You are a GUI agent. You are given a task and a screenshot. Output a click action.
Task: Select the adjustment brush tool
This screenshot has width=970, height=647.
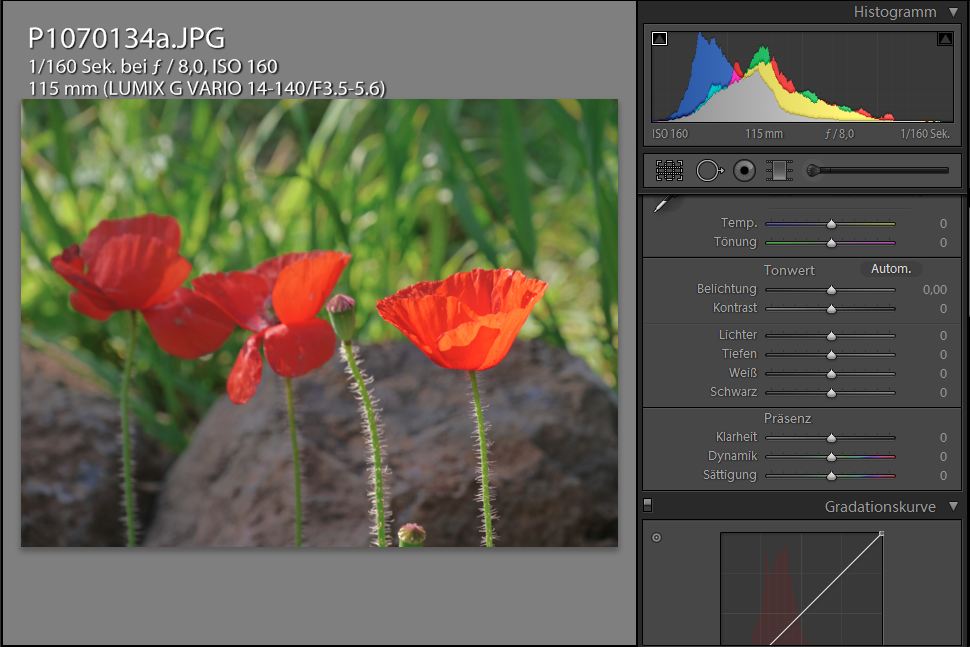pyautogui.click(x=877, y=171)
